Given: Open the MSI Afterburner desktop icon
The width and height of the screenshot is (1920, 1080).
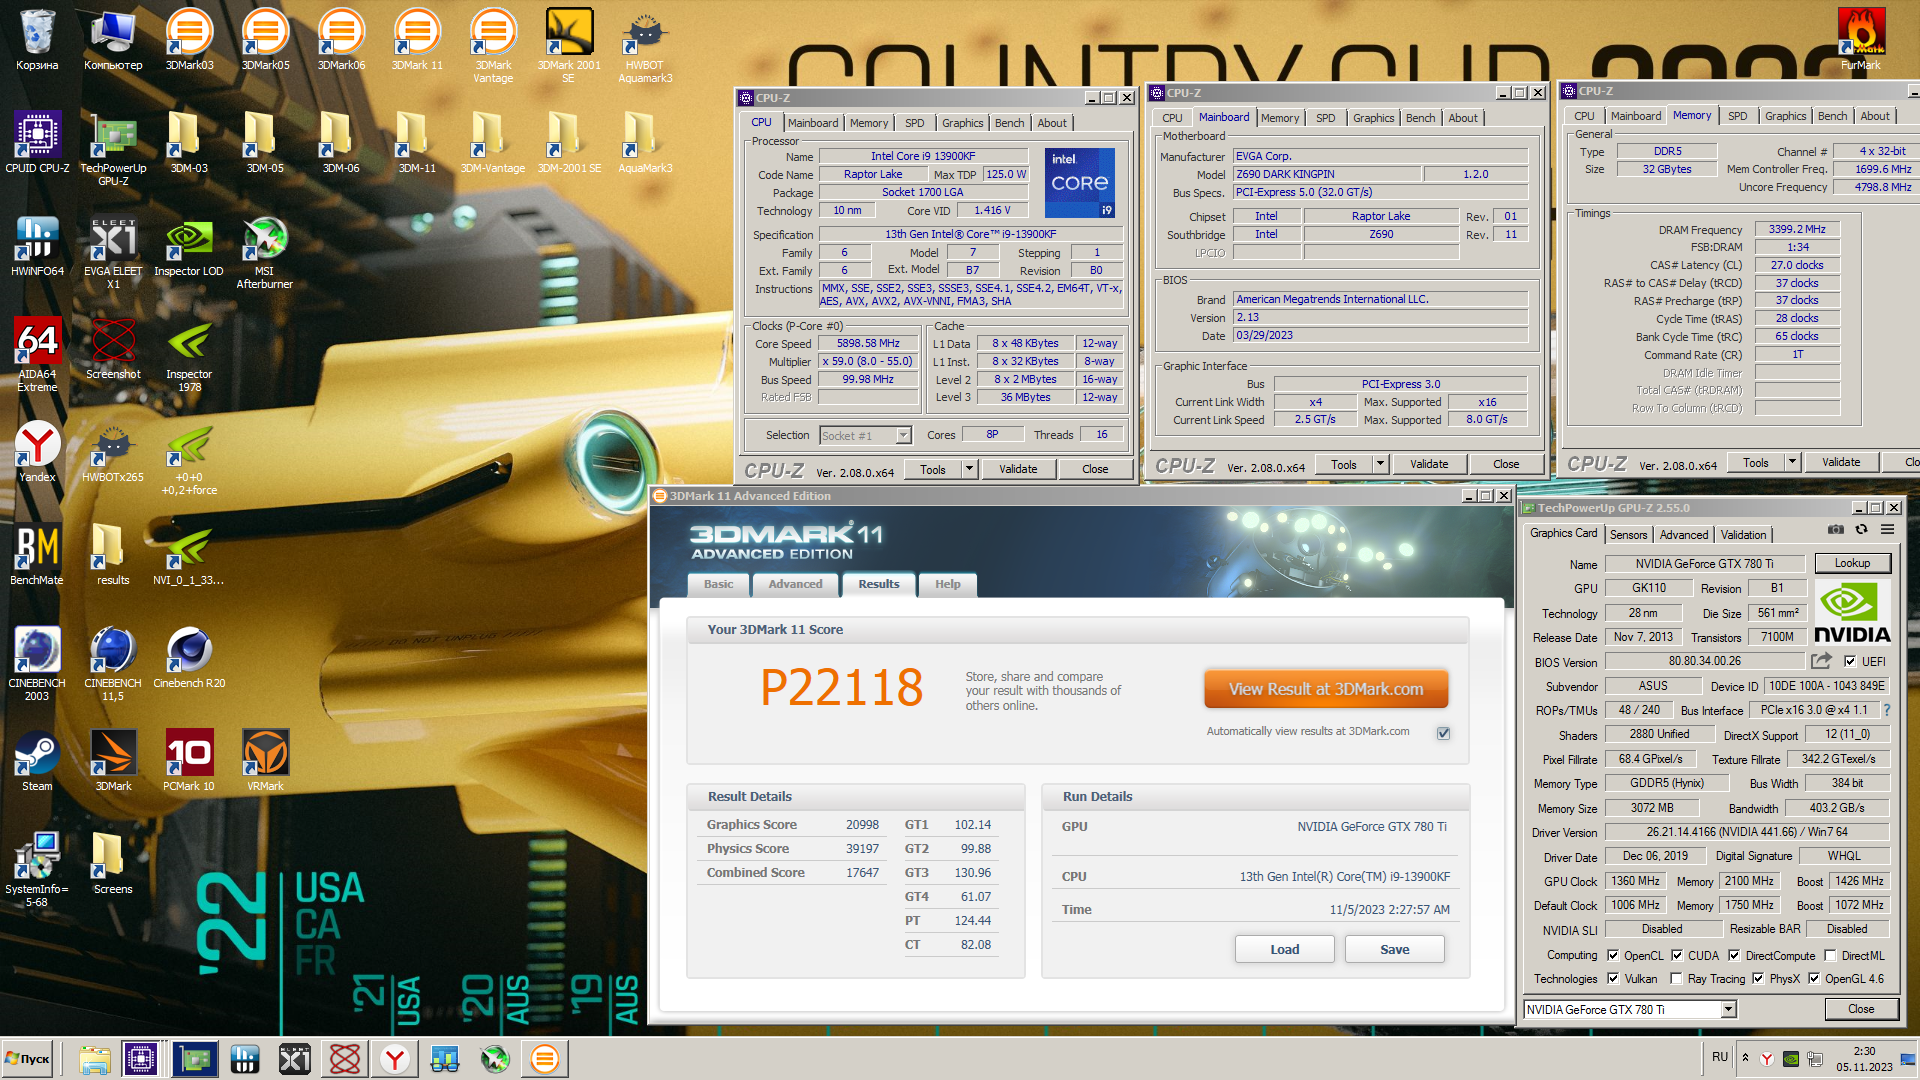Looking at the screenshot, I should coord(264,253).
